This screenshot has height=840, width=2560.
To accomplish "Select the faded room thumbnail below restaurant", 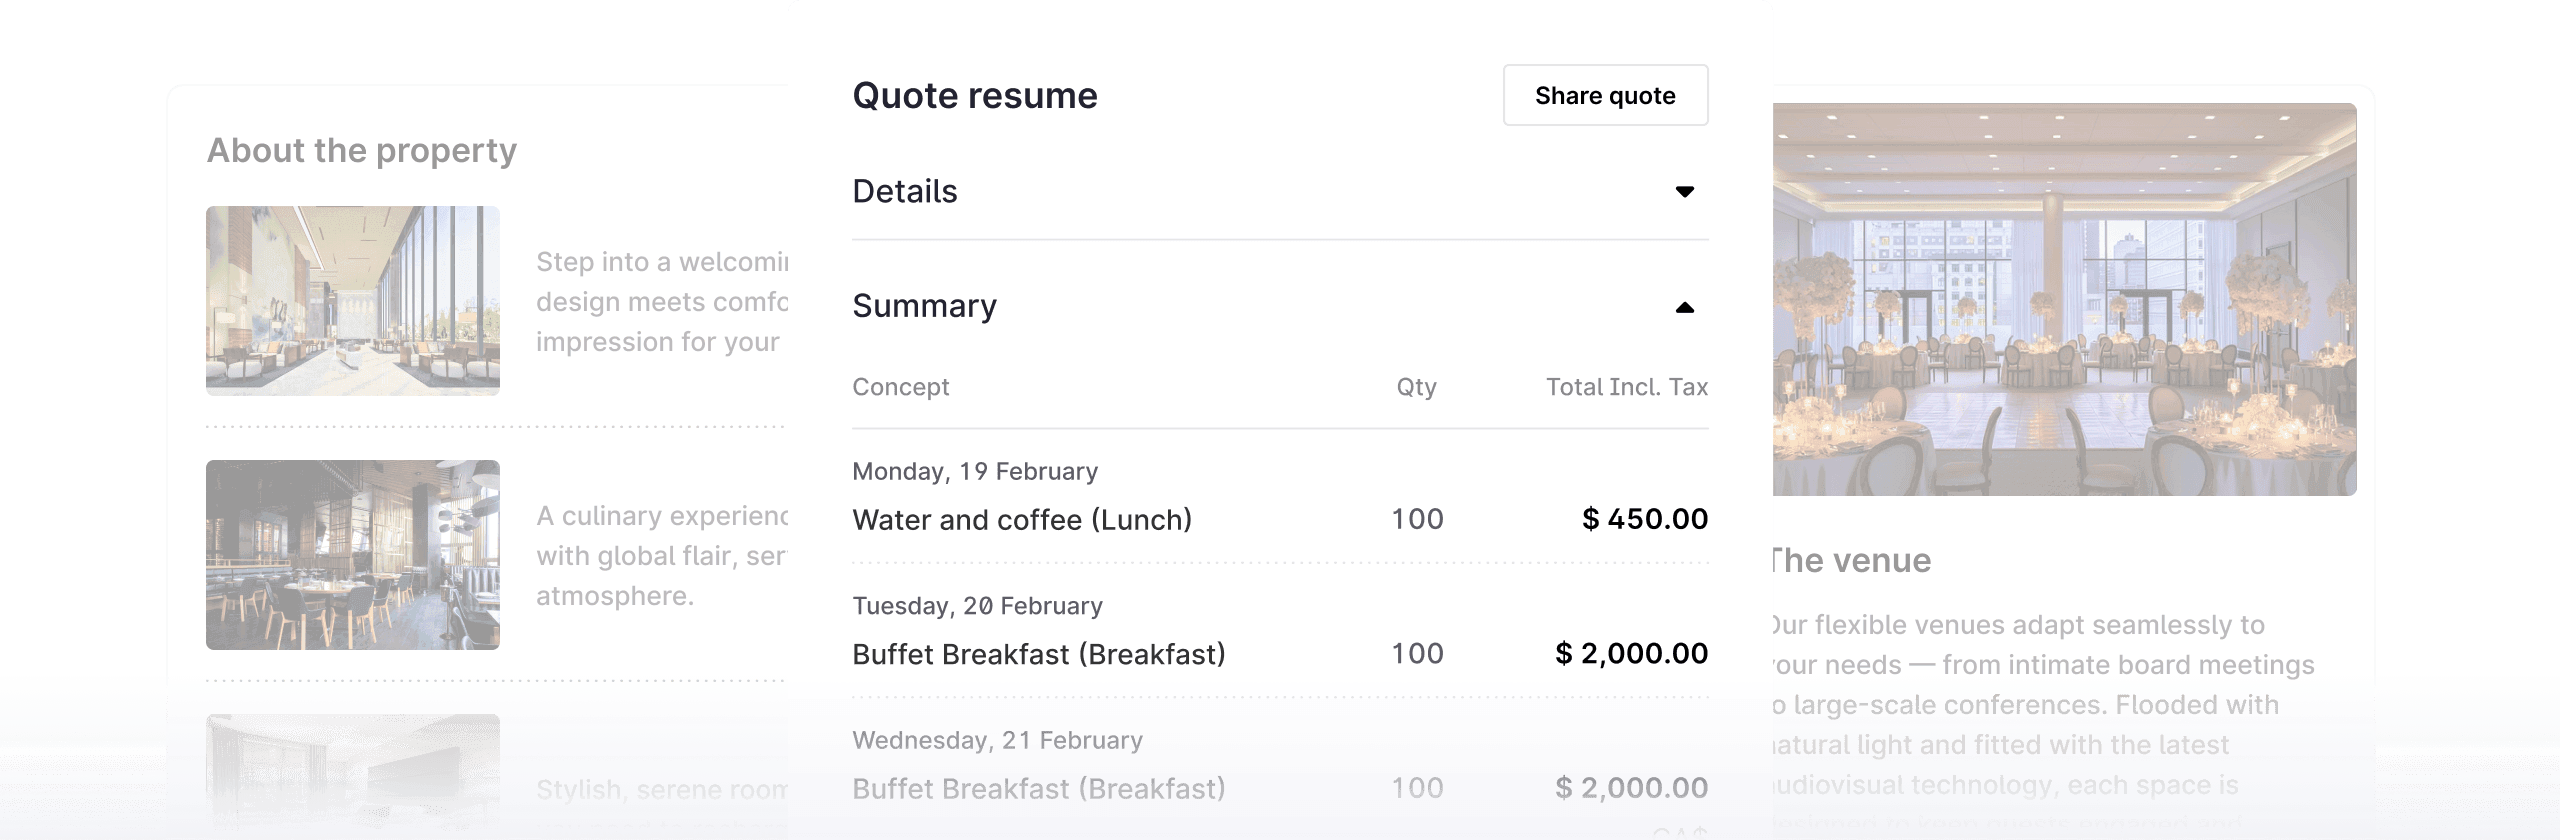I will (x=353, y=780).
